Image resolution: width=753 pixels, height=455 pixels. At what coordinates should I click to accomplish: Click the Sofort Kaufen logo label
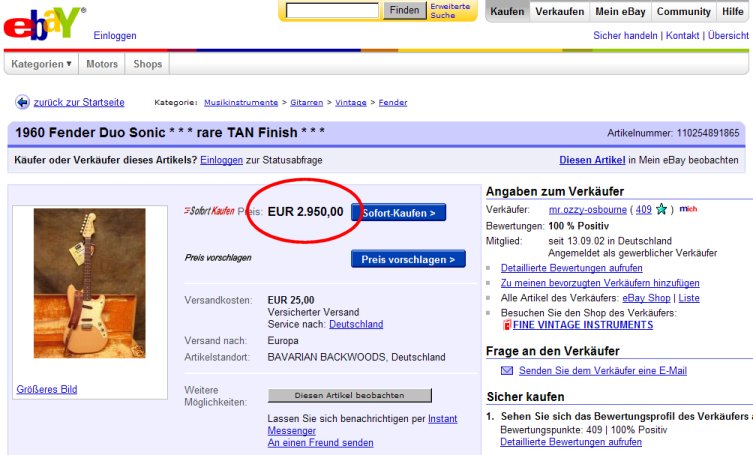[x=209, y=211]
